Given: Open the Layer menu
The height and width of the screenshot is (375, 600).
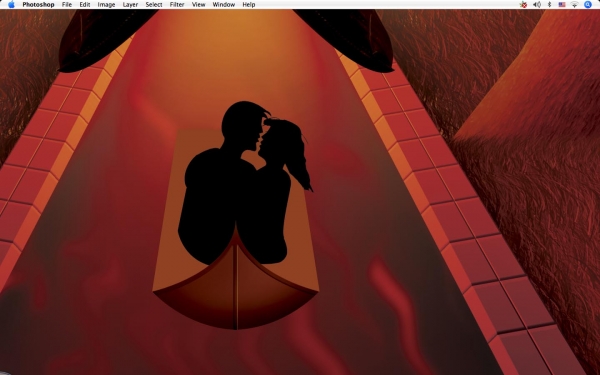Looking at the screenshot, I should [130, 5].
